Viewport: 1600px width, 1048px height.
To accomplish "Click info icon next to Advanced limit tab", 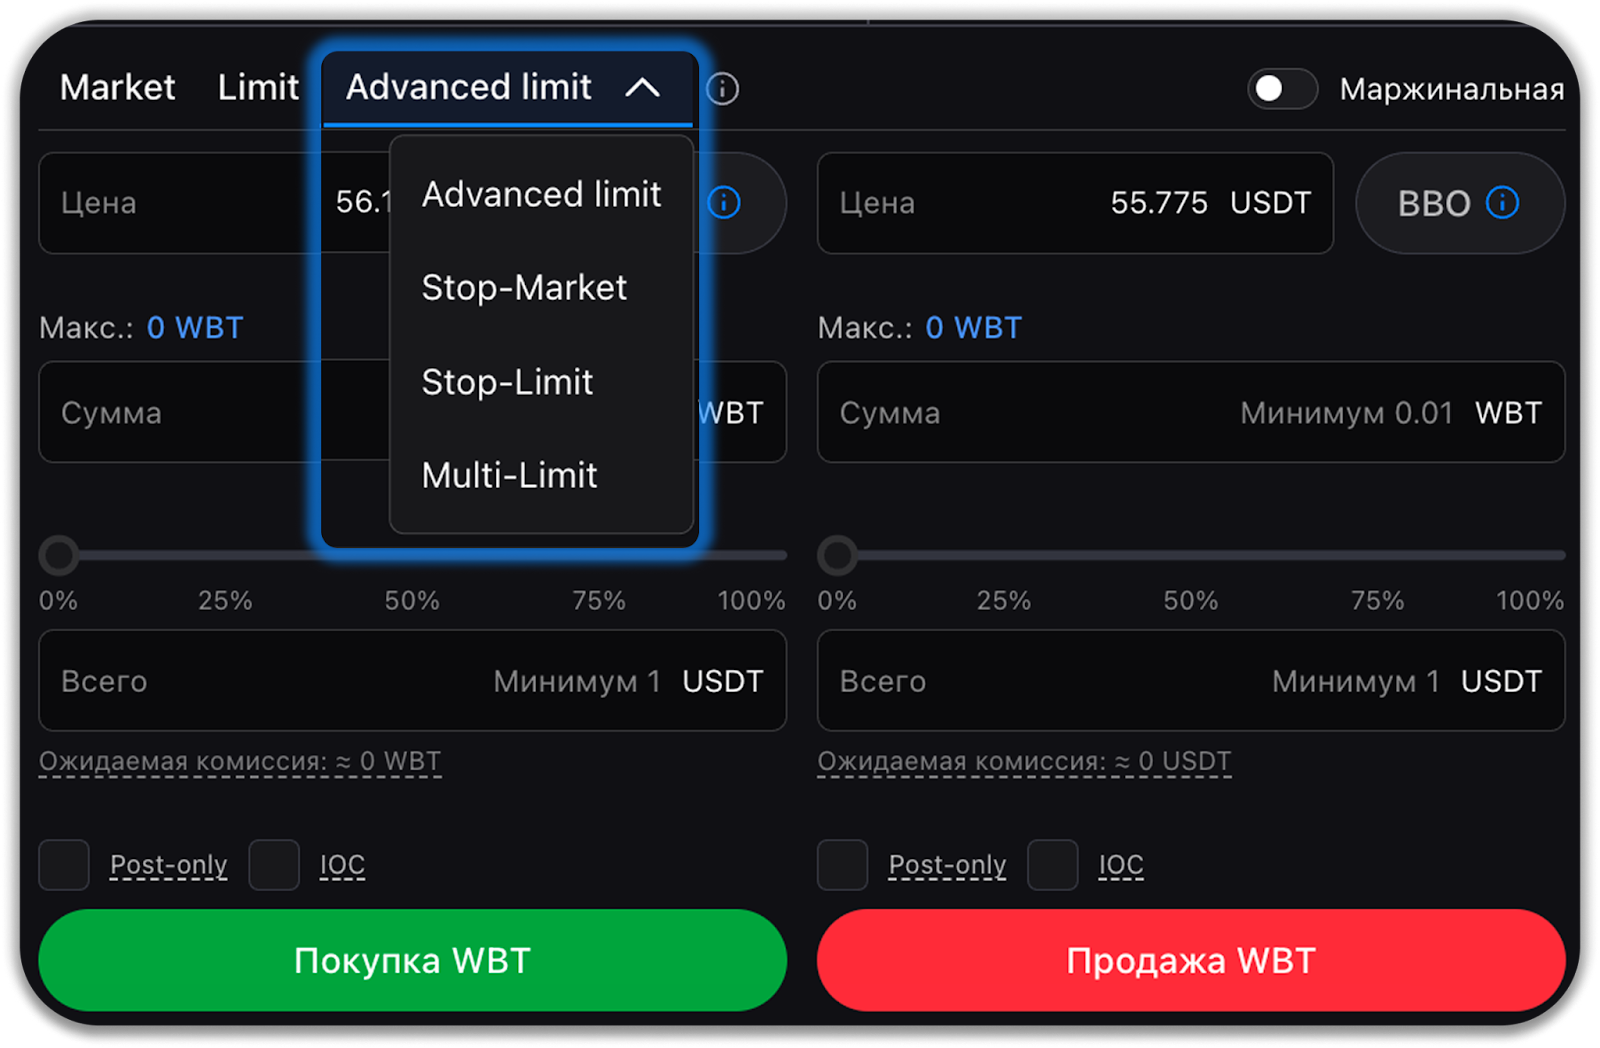I will (x=722, y=89).
